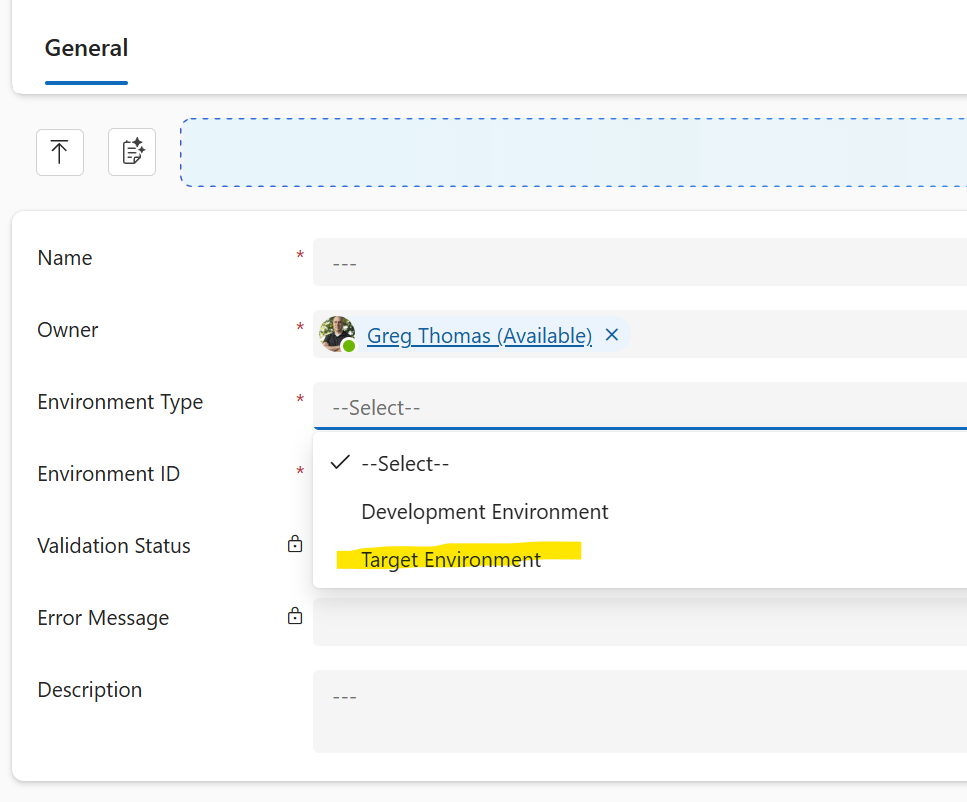Viewport: 967px width, 802px height.
Task: Click the locked Error Message field
Action: pyautogui.click(x=640, y=624)
